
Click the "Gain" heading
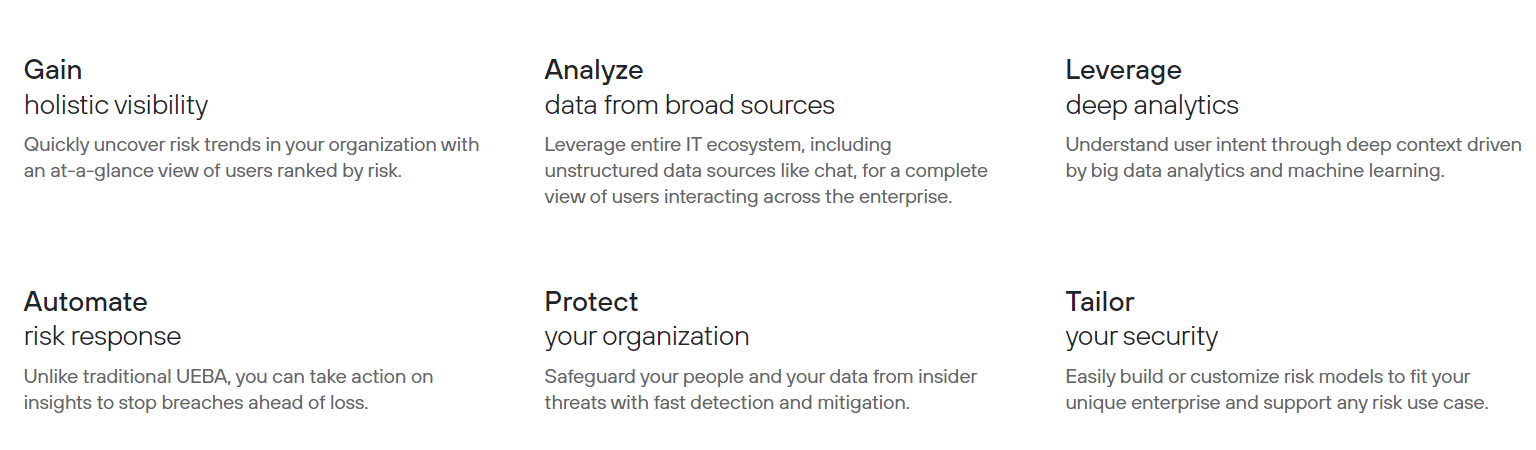(x=53, y=70)
